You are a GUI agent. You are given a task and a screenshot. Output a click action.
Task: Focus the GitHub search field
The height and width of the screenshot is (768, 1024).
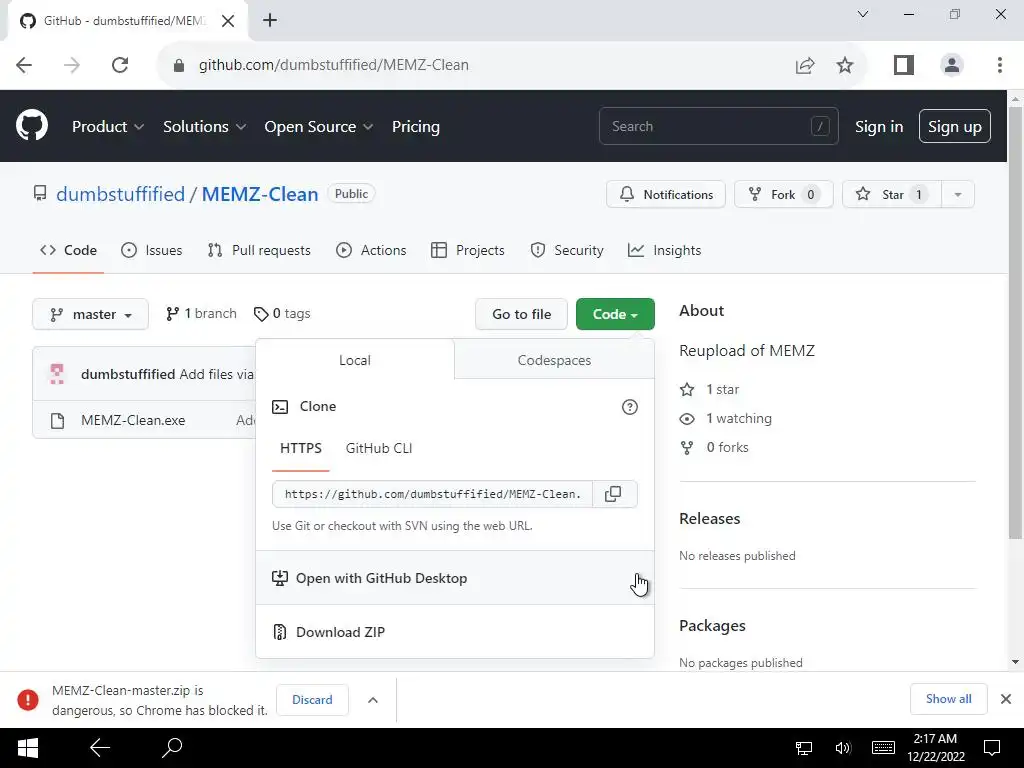coord(718,126)
